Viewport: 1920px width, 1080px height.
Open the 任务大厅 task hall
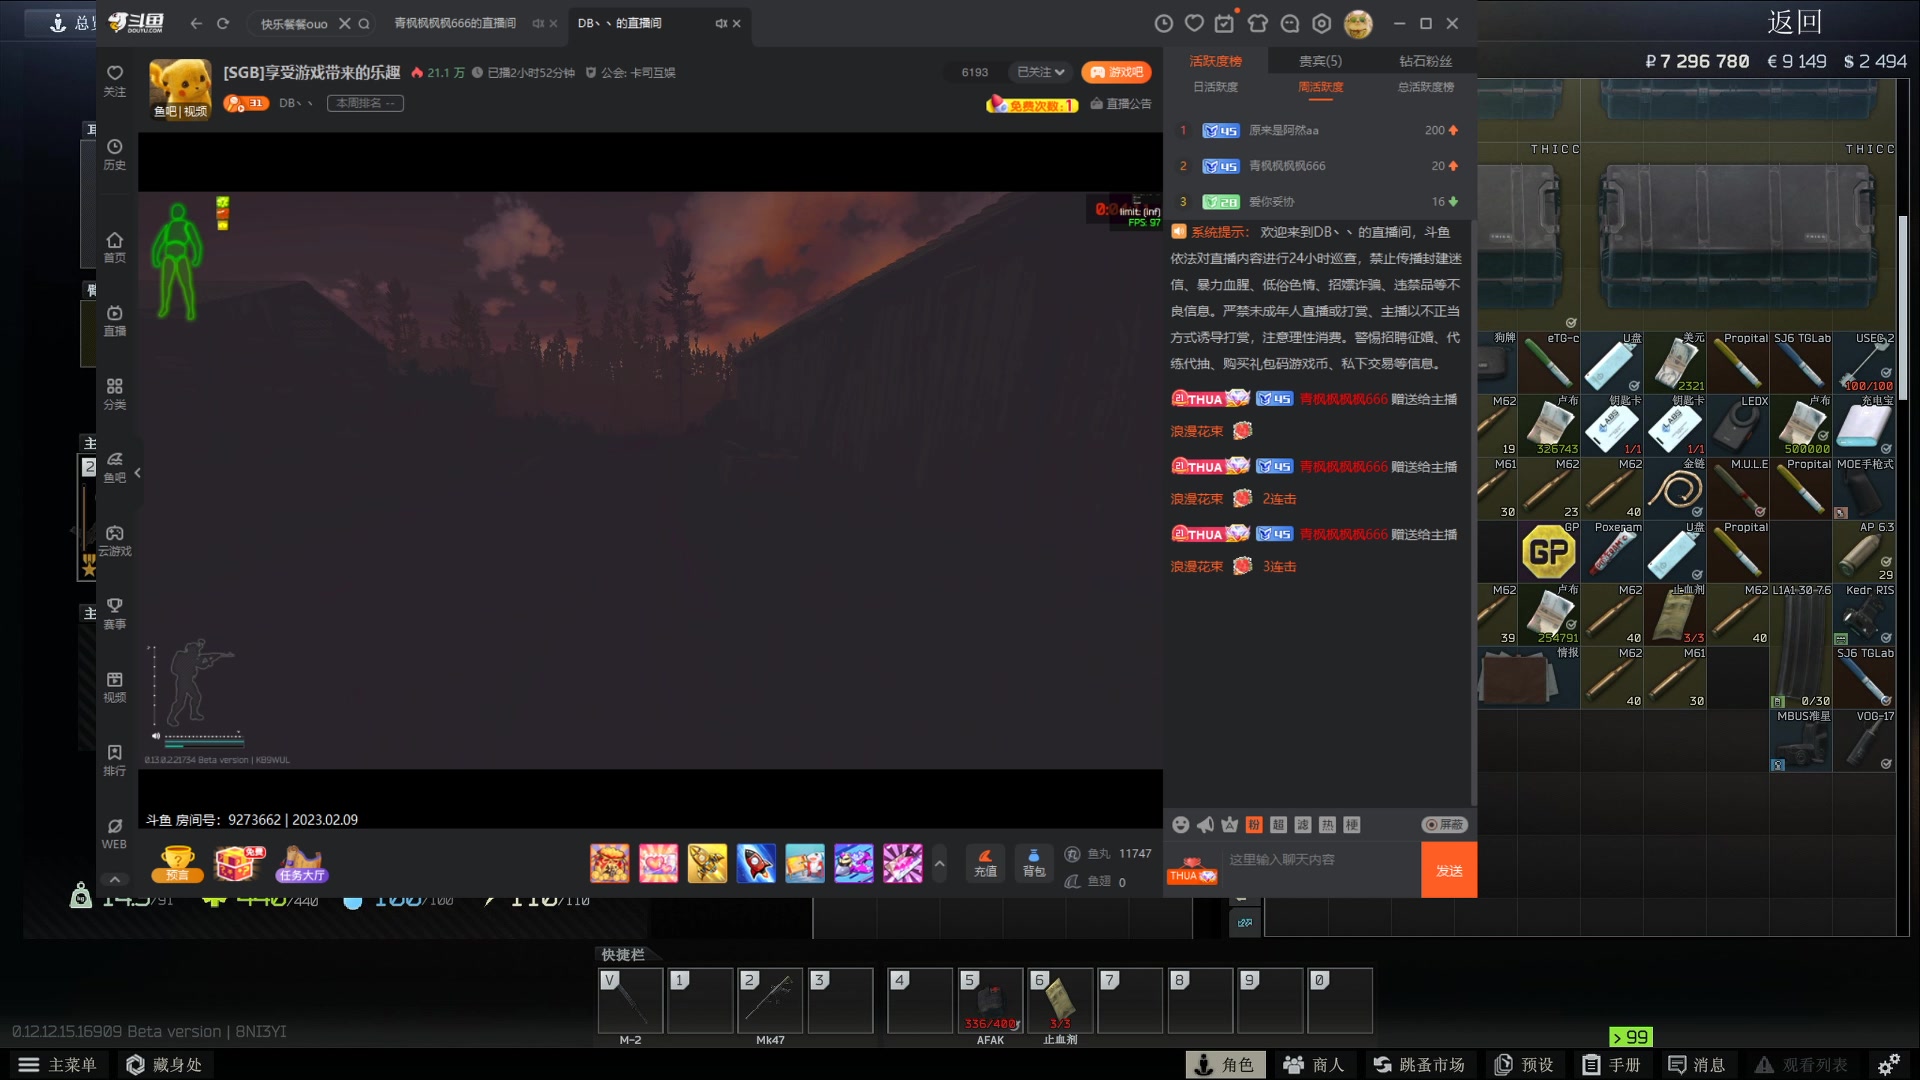click(302, 863)
